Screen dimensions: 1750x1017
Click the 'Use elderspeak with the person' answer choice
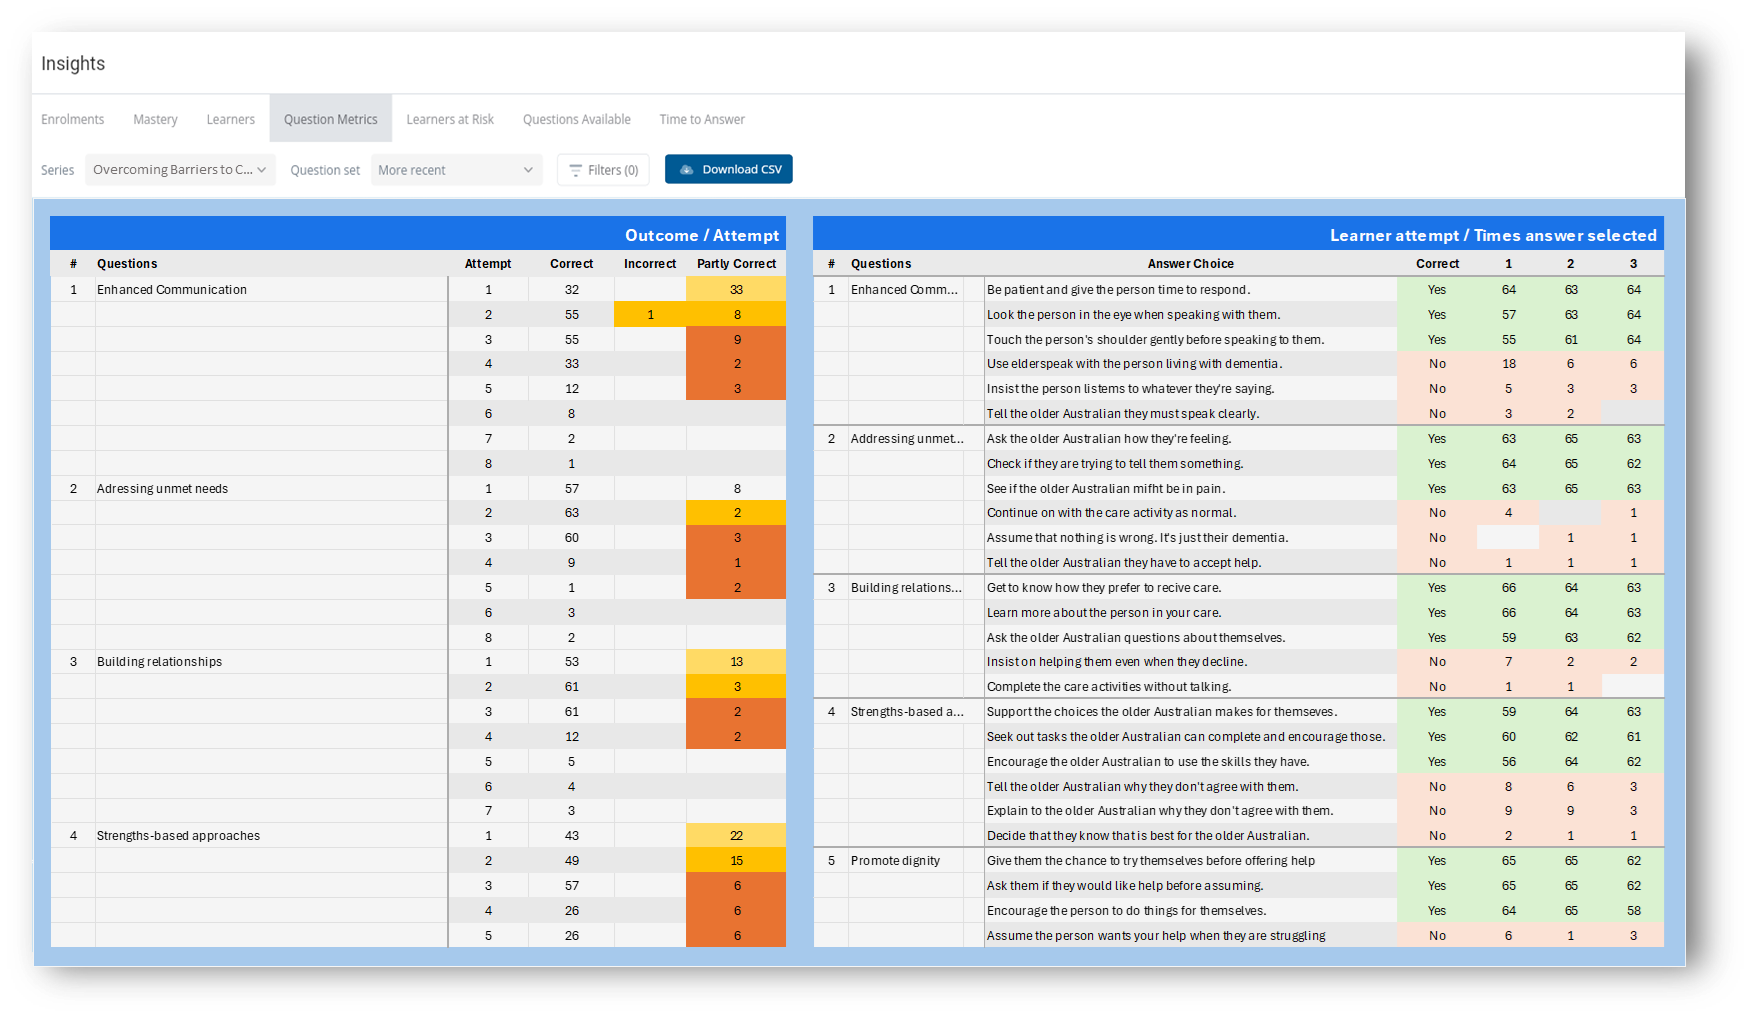point(1134,364)
